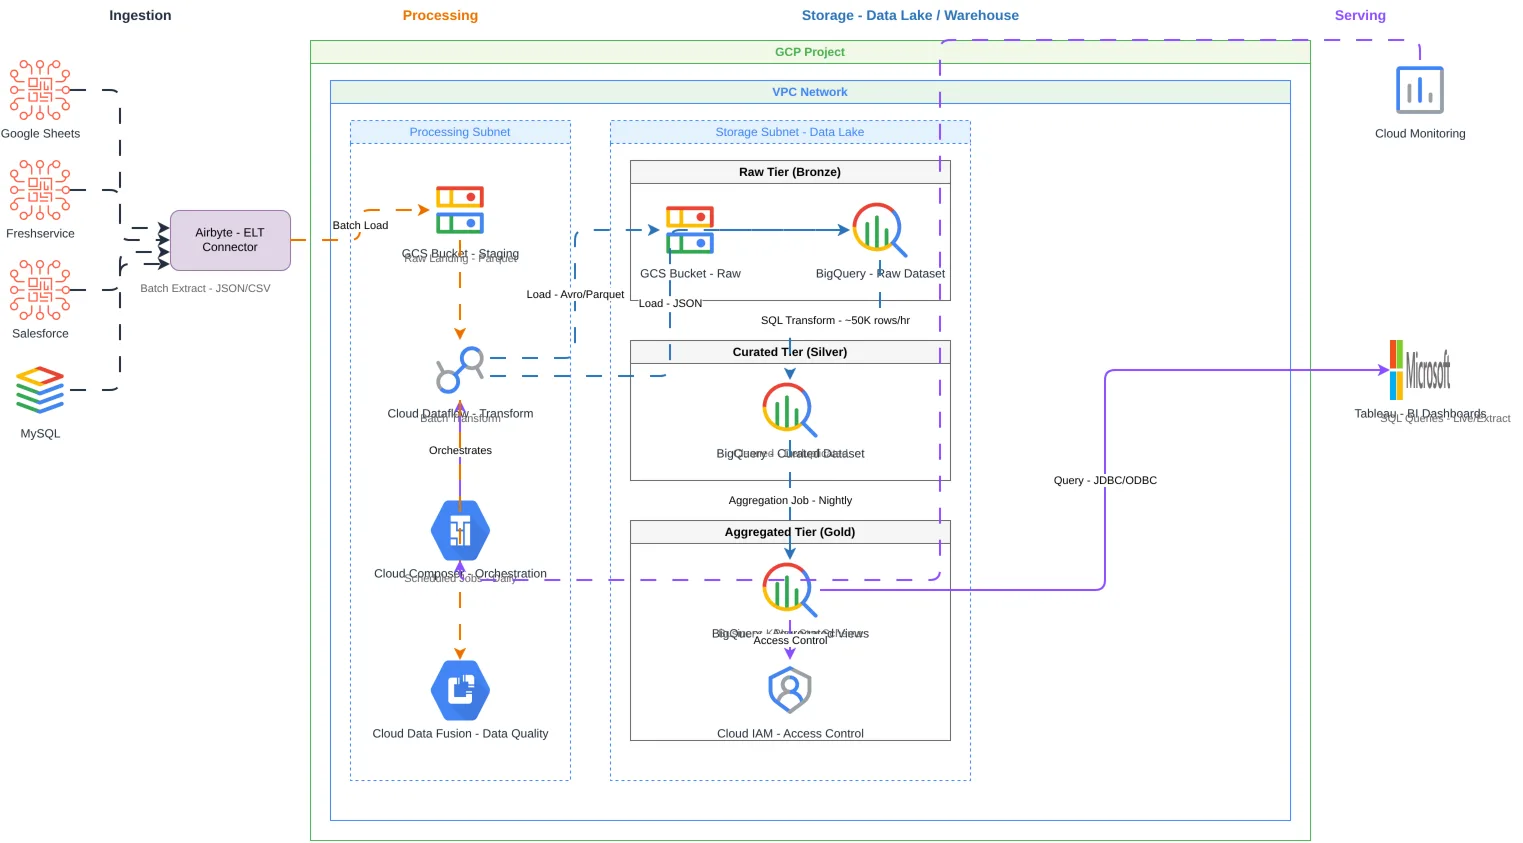The image size is (1523, 843).
Task: Select the Freshservice source icon
Action: point(40,190)
